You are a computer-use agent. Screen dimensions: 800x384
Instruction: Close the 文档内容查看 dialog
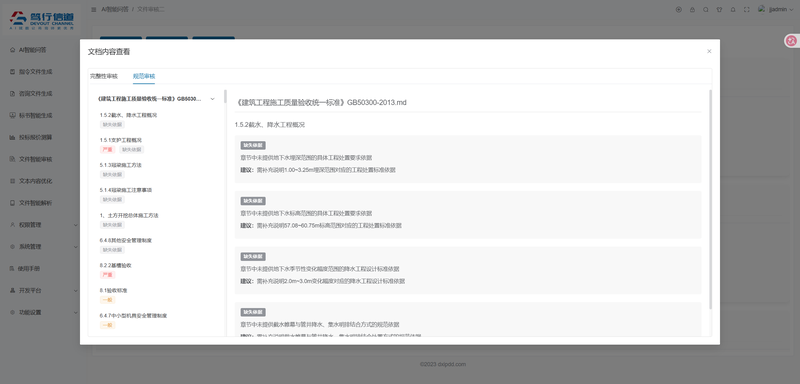709,52
